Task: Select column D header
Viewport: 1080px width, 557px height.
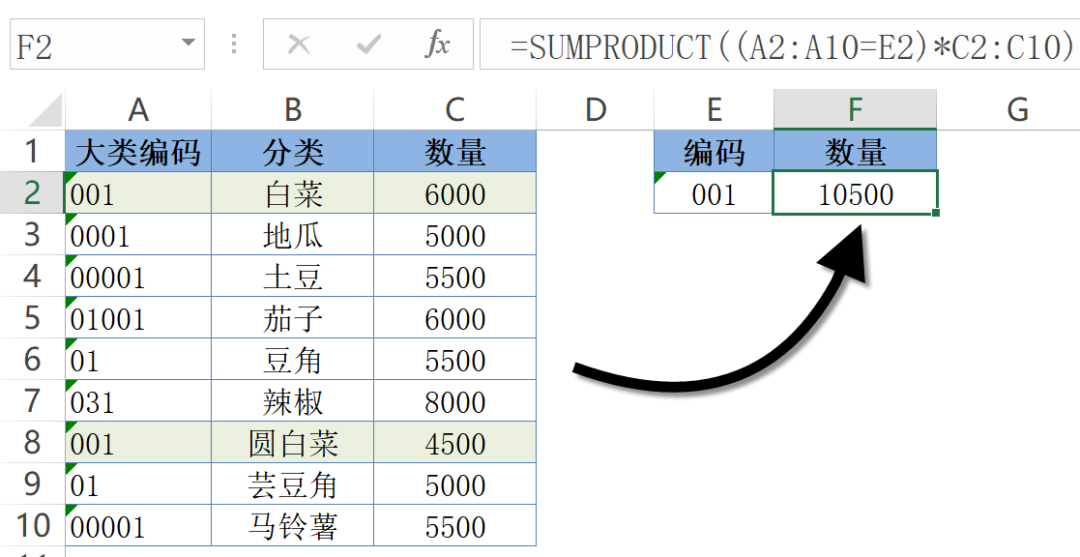Action: (x=595, y=109)
